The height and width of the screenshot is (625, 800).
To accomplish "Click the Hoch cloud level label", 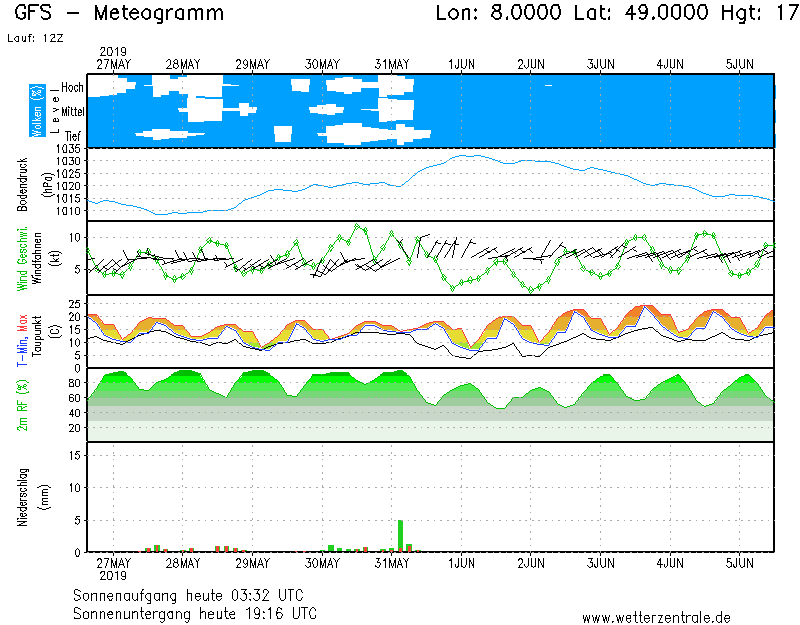I will 72,88.
